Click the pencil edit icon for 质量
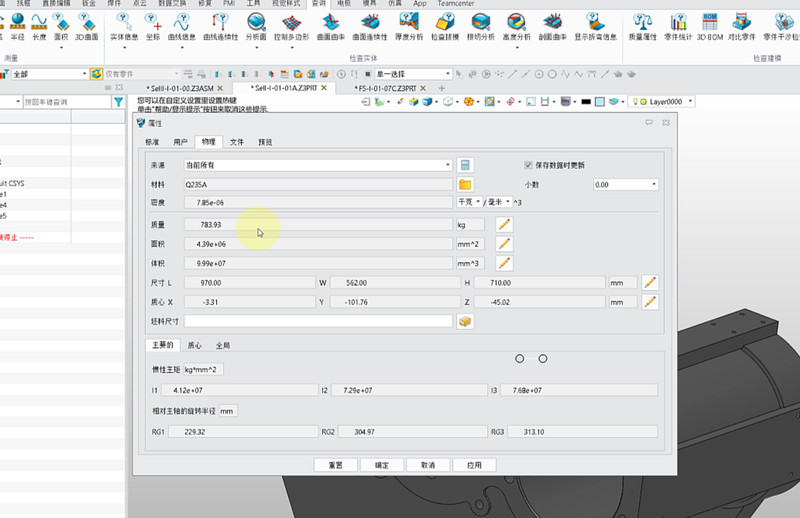Viewport: 800px width, 518px height. 504,224
